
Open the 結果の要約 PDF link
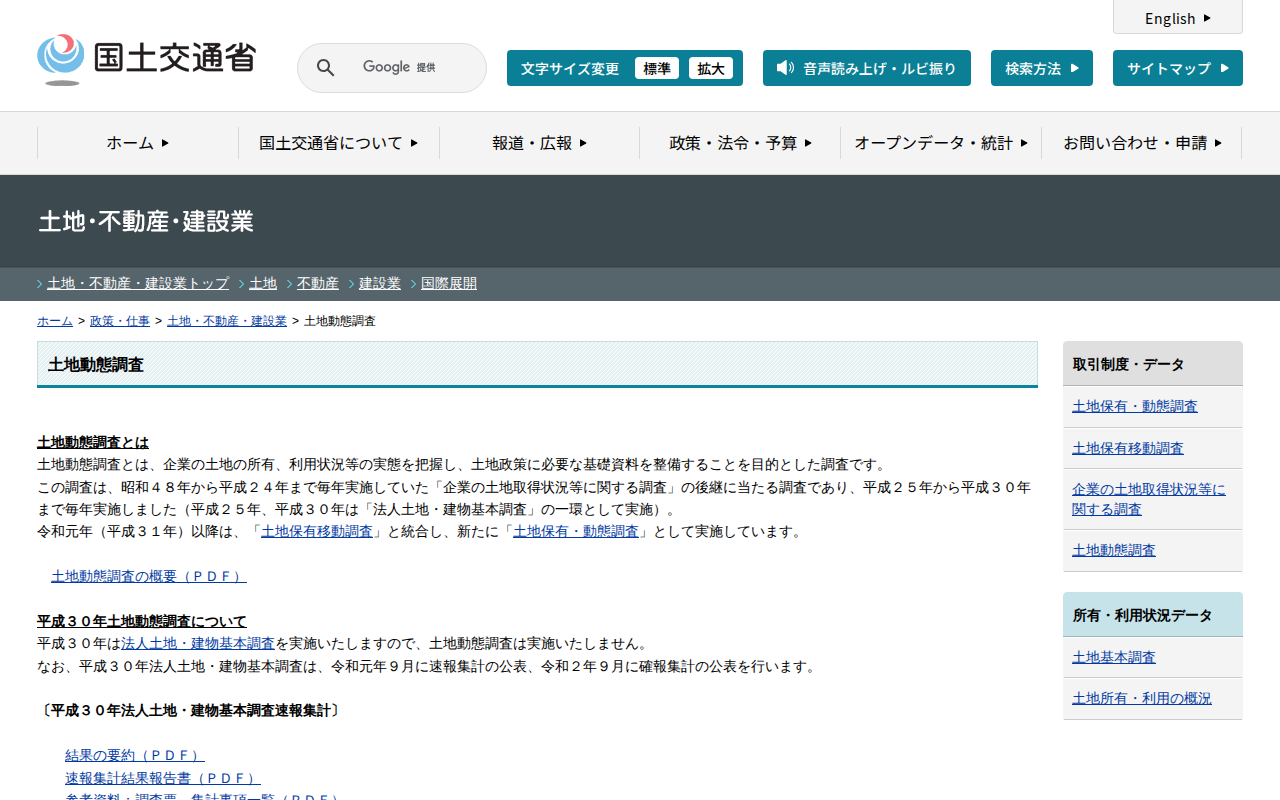click(x=134, y=755)
